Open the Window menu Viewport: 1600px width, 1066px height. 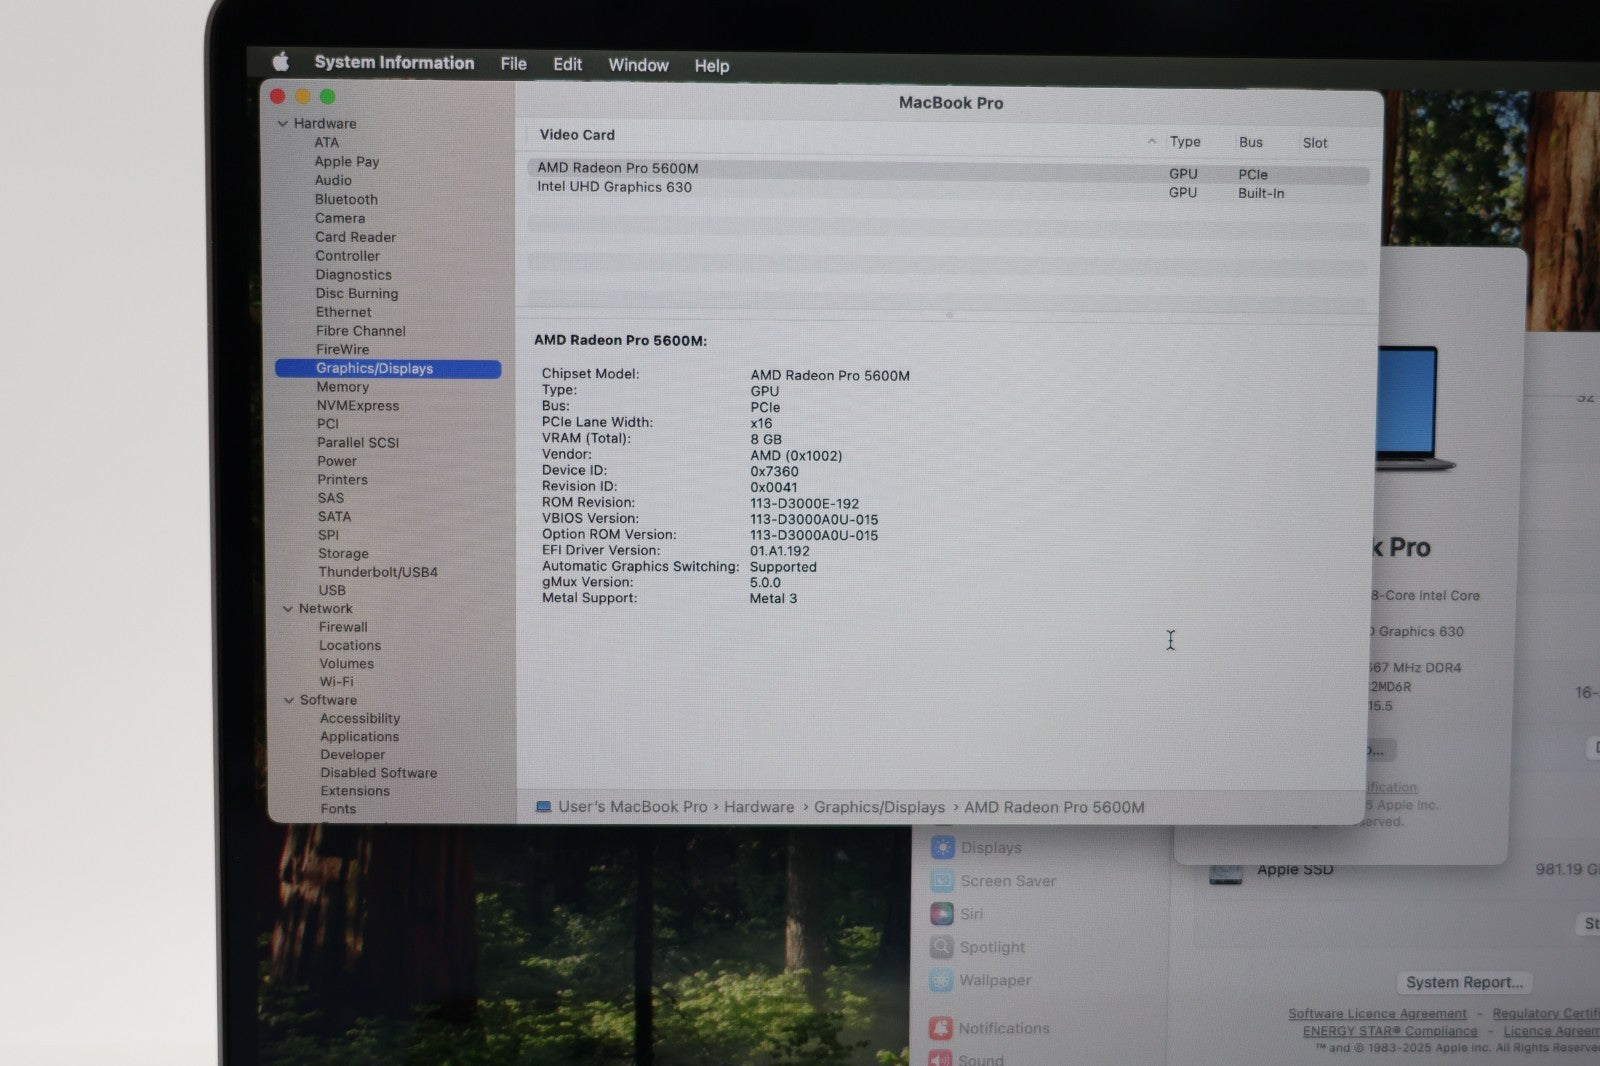click(638, 65)
